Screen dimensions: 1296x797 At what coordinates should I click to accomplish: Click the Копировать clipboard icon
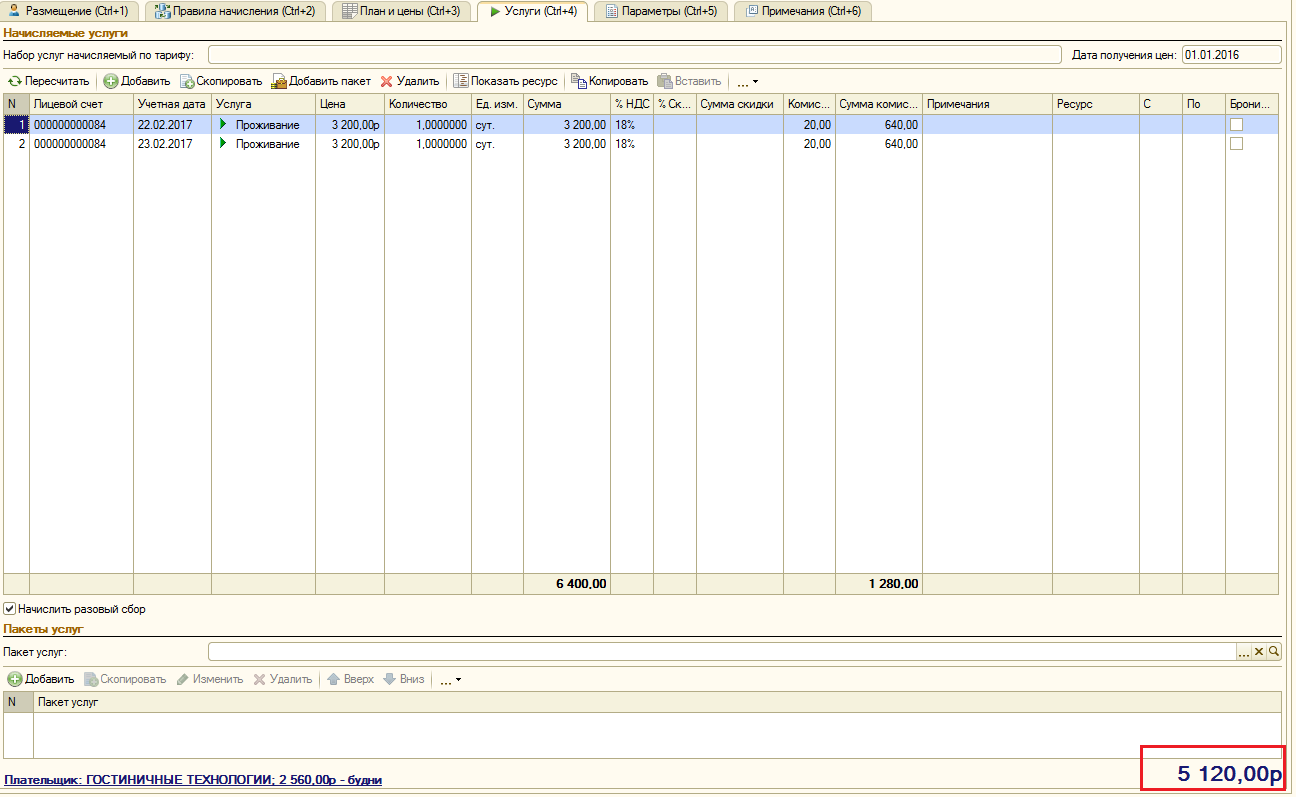coord(578,81)
